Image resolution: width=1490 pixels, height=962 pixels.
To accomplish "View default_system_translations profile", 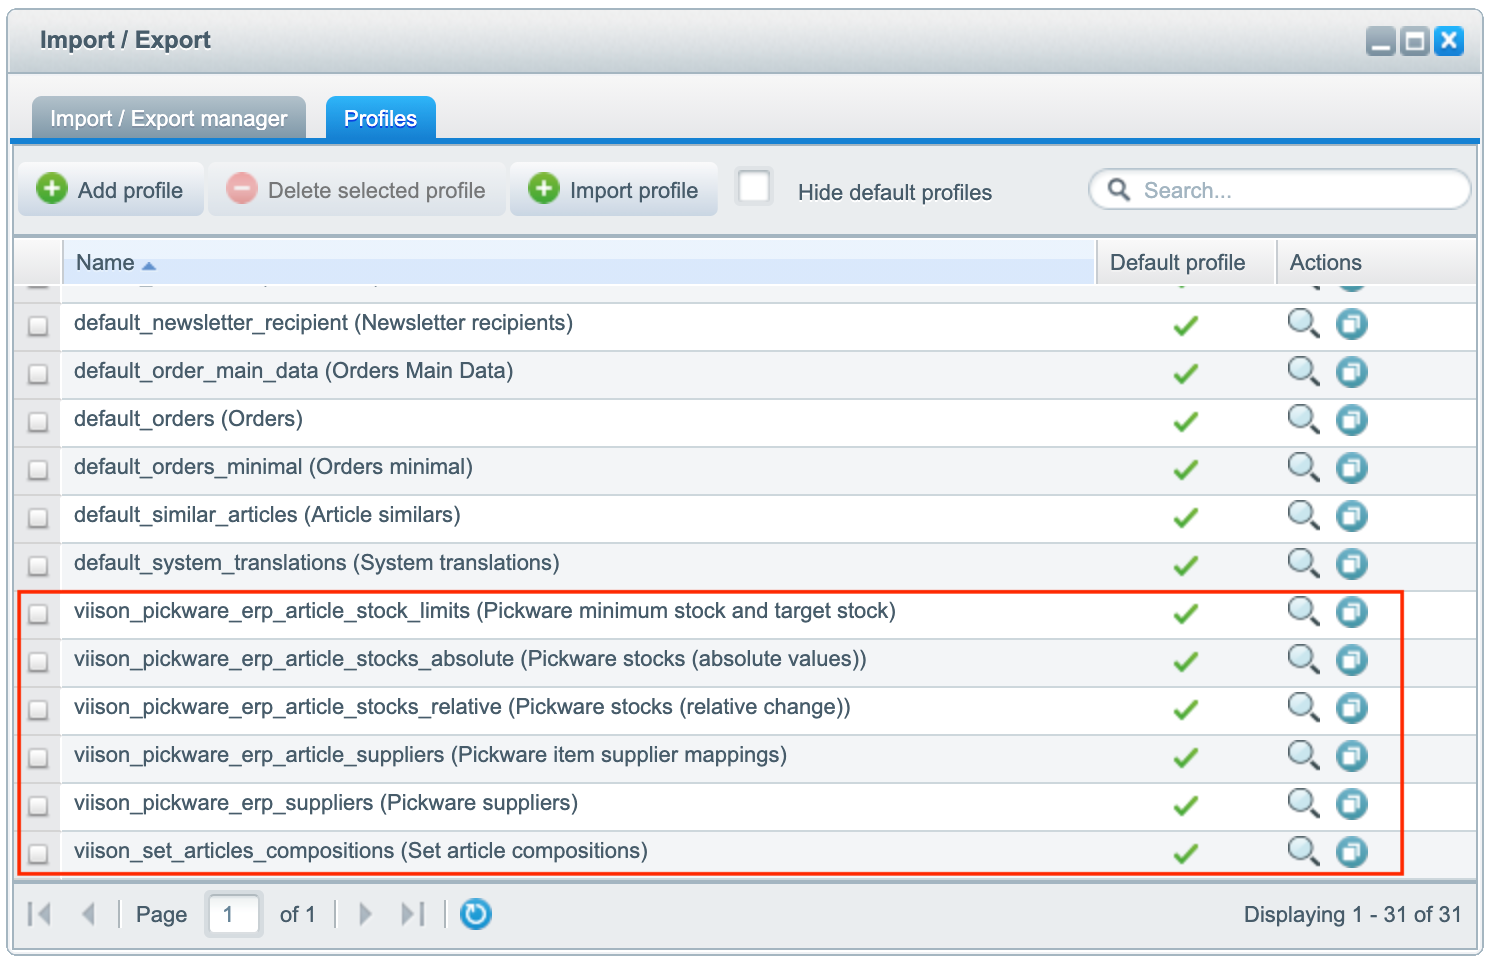I will pos(1303,564).
